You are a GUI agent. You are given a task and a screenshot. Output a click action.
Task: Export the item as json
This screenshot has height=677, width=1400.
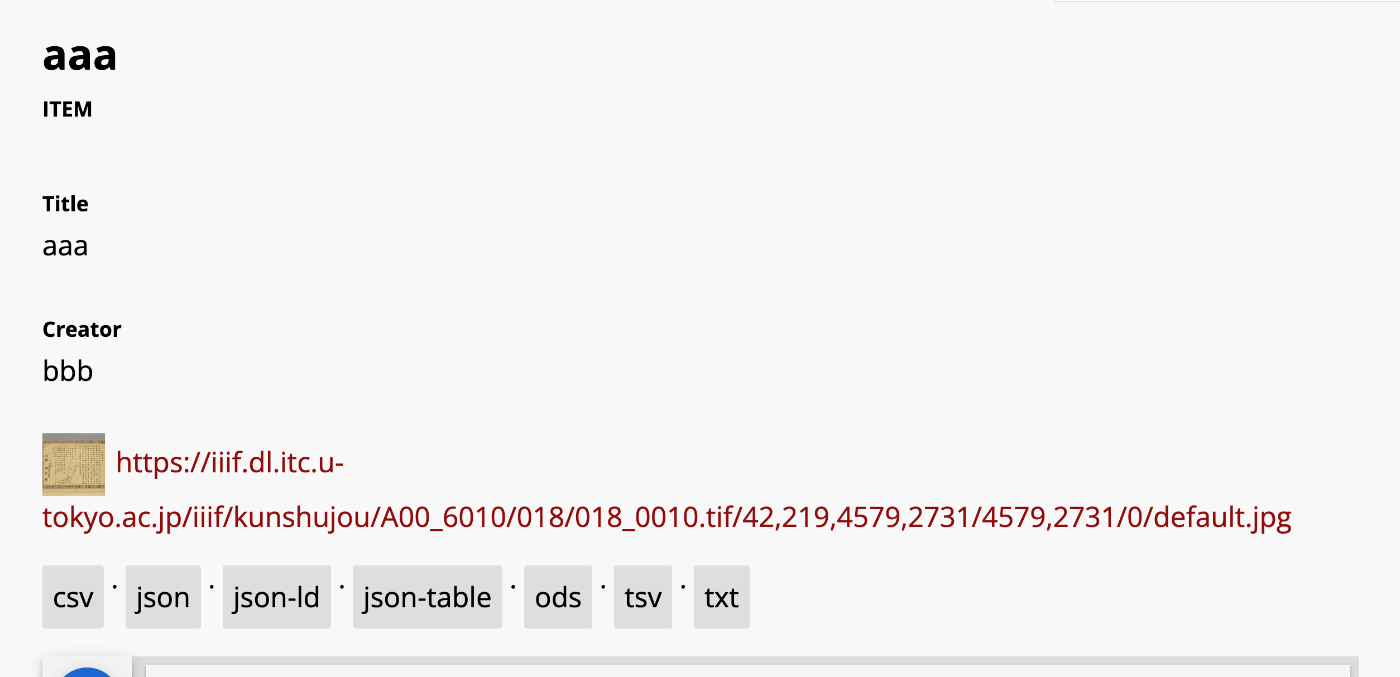(x=162, y=596)
